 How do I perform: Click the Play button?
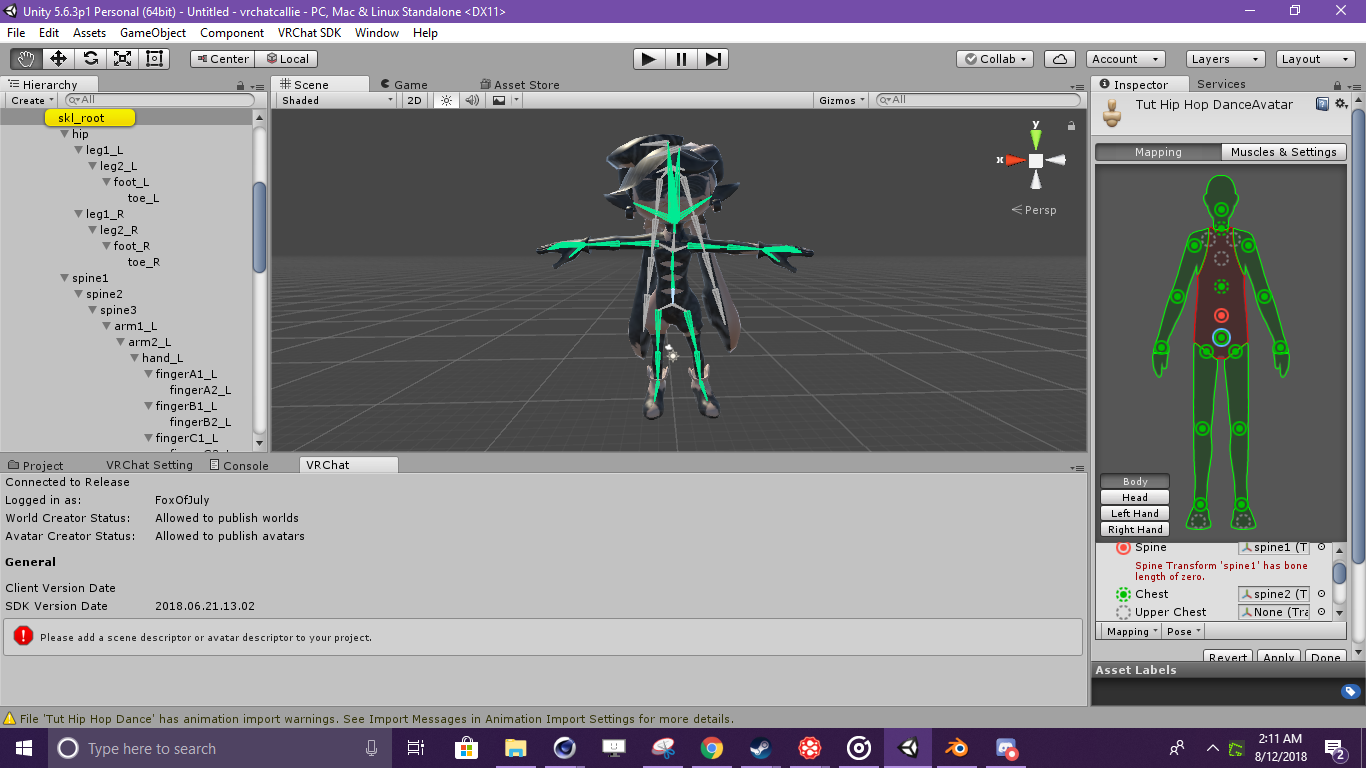(649, 59)
